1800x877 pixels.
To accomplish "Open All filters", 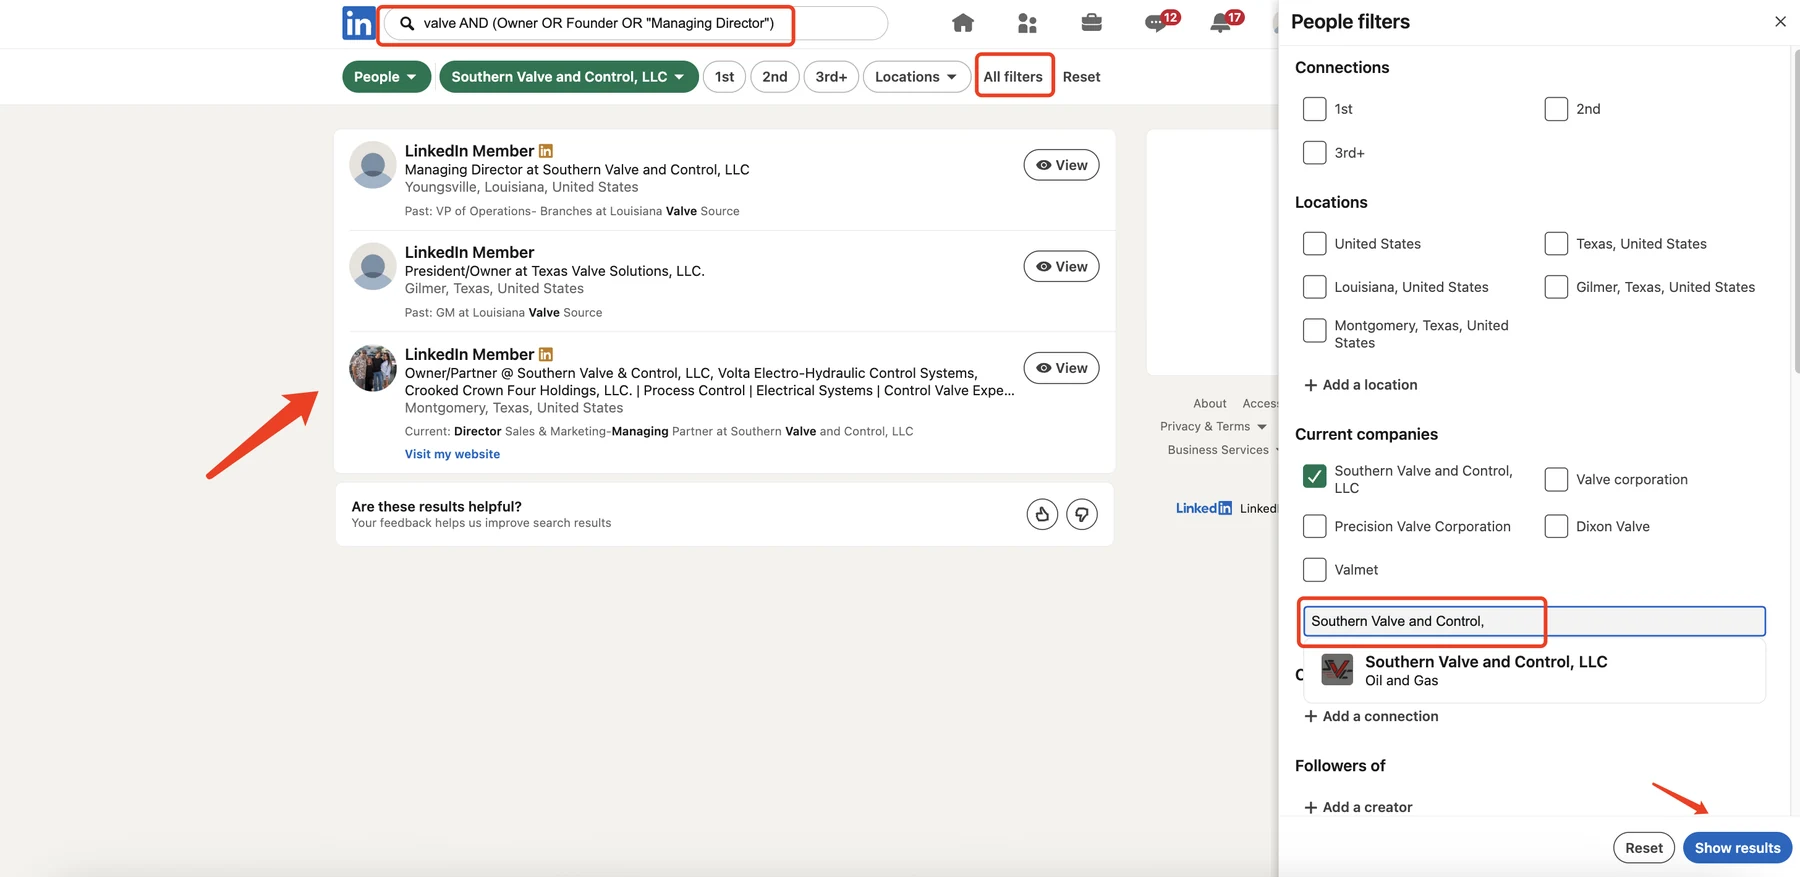I will (x=1013, y=77).
